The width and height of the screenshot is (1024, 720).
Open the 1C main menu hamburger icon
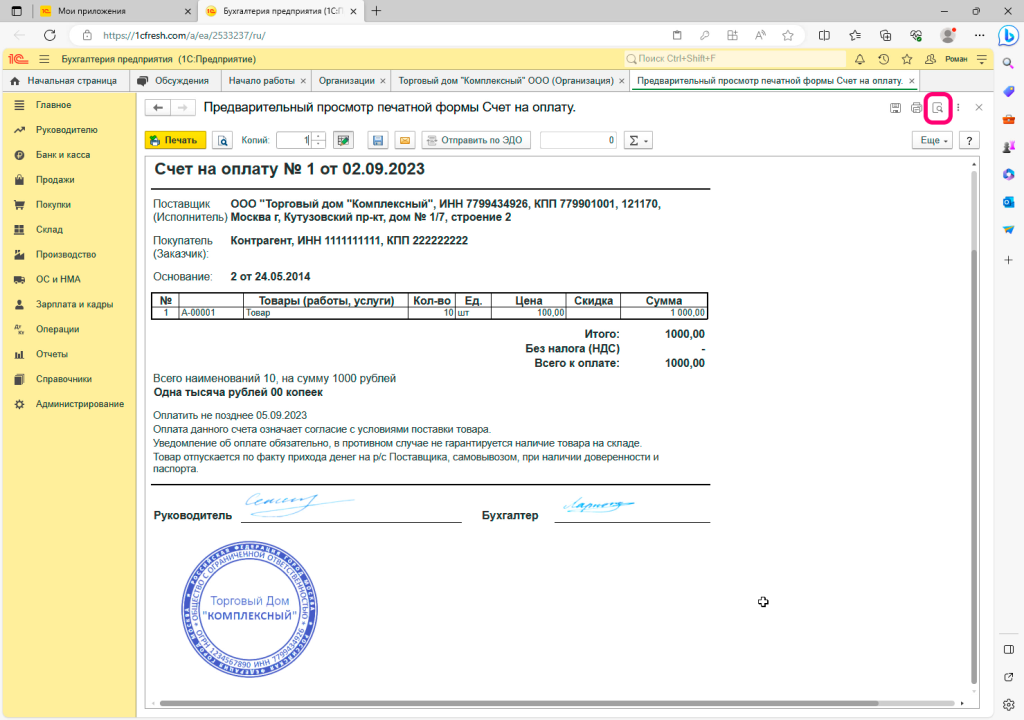click(44, 59)
